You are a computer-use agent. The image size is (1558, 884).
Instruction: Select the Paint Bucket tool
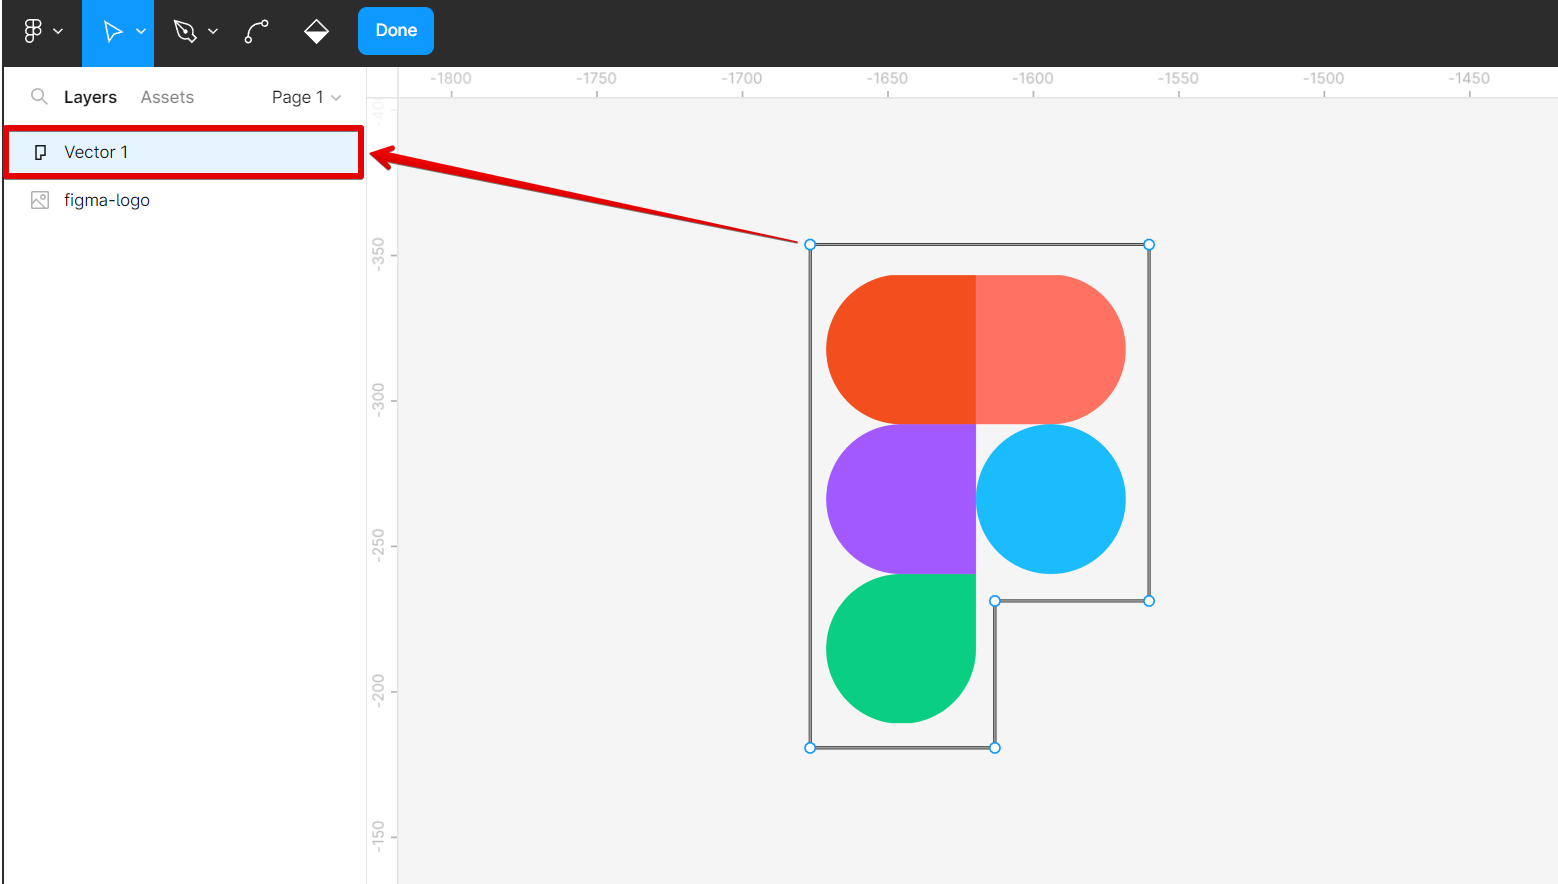pyautogui.click(x=316, y=32)
